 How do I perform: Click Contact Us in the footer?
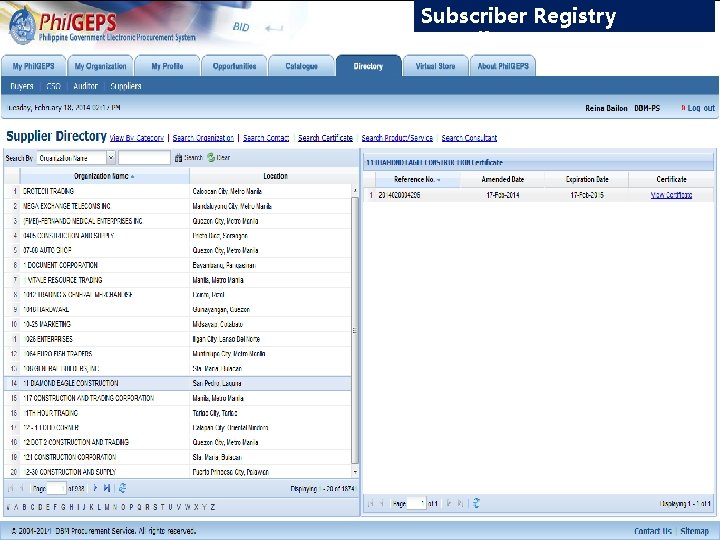[x=652, y=531]
